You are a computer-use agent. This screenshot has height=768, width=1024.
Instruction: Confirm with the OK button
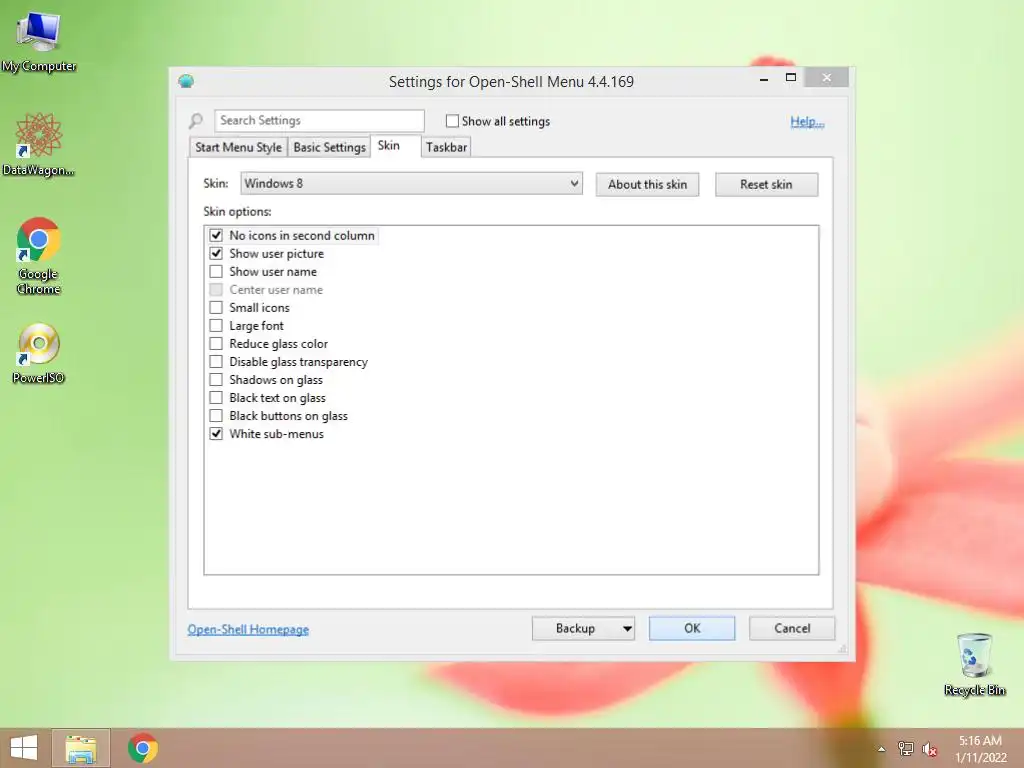692,628
